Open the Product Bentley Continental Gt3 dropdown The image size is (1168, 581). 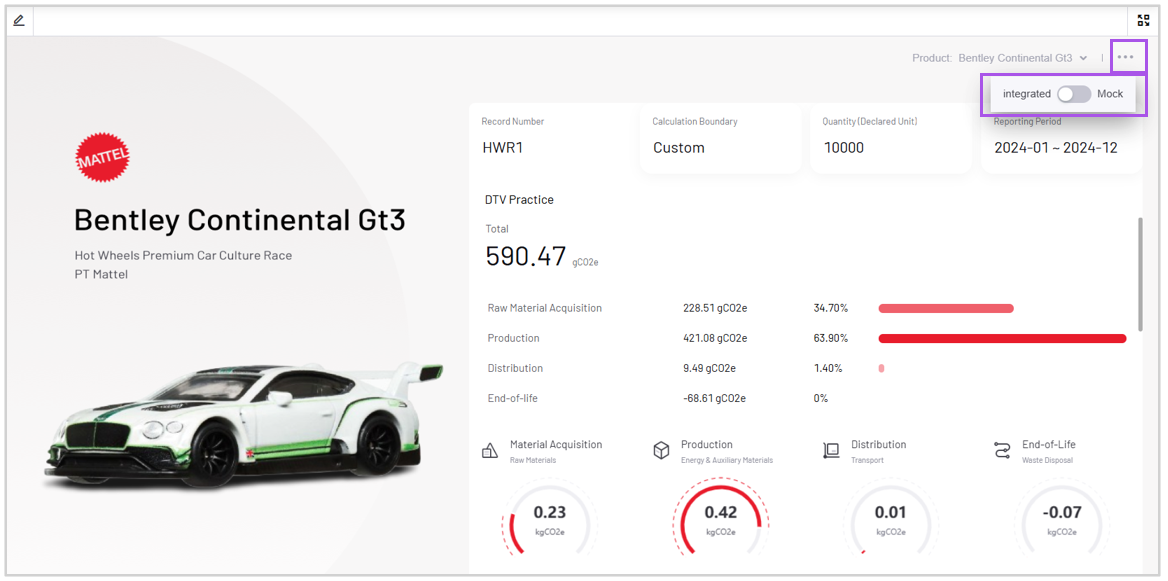(1022, 58)
